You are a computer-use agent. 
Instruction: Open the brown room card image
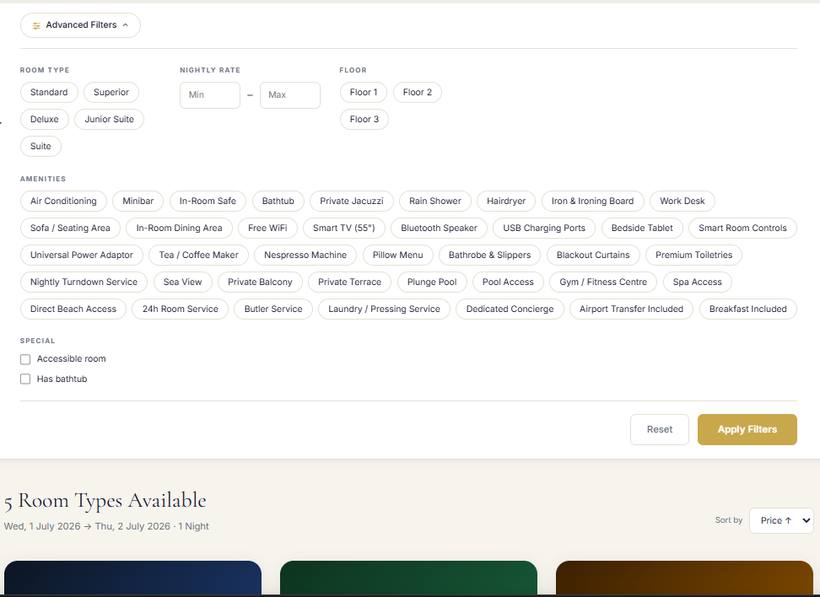pos(685,578)
